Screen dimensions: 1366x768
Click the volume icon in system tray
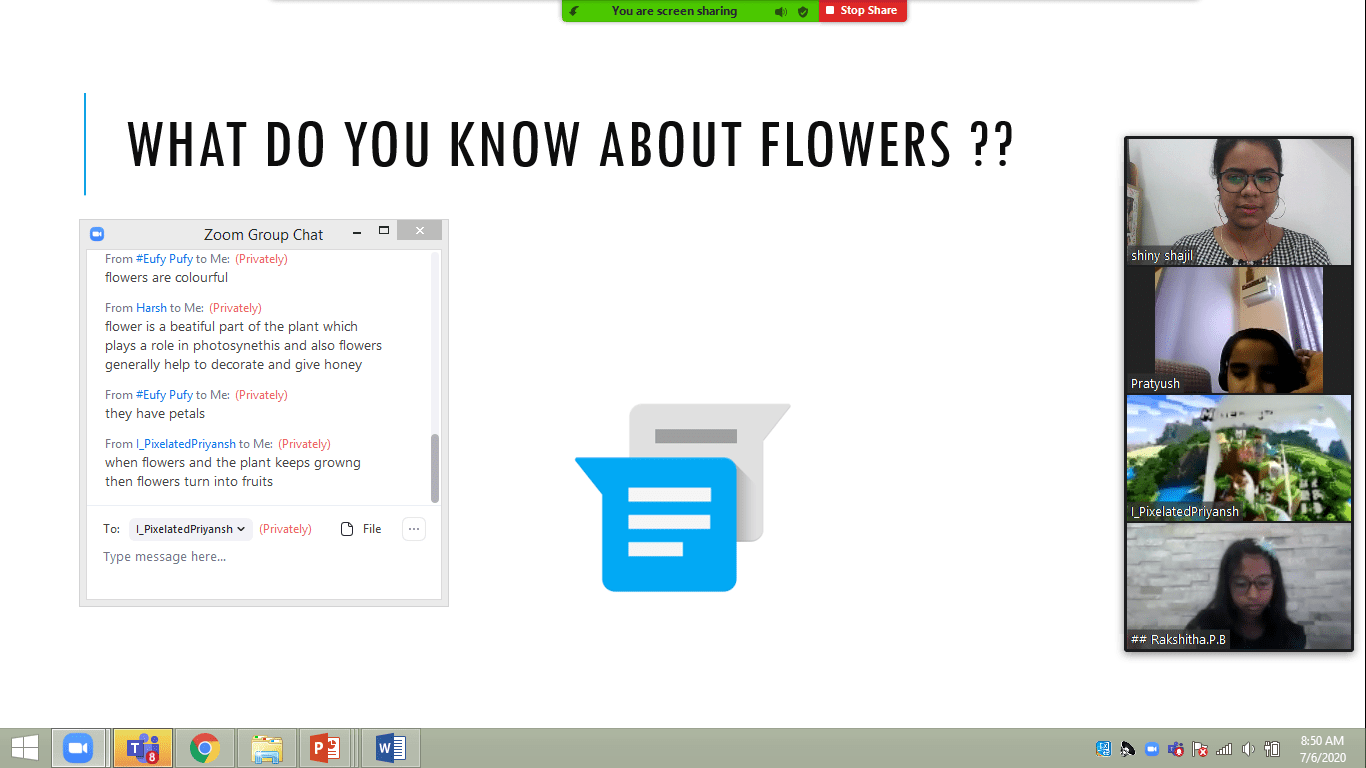coord(1248,749)
